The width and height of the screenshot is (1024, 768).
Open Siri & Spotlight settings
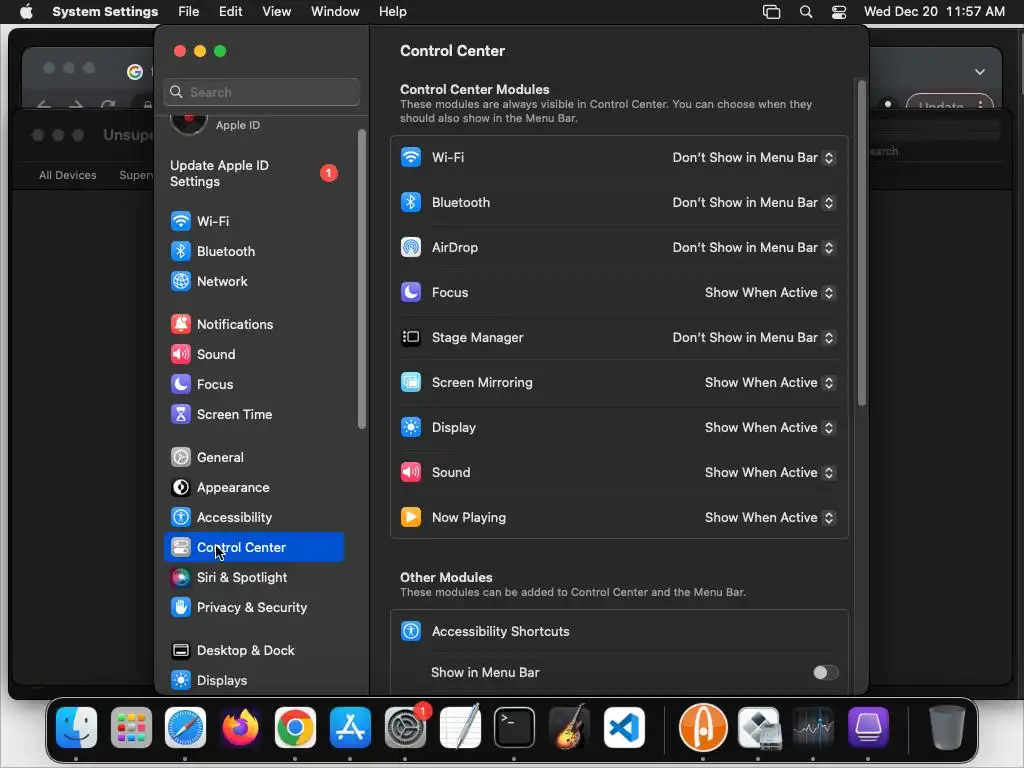pyautogui.click(x=253, y=577)
